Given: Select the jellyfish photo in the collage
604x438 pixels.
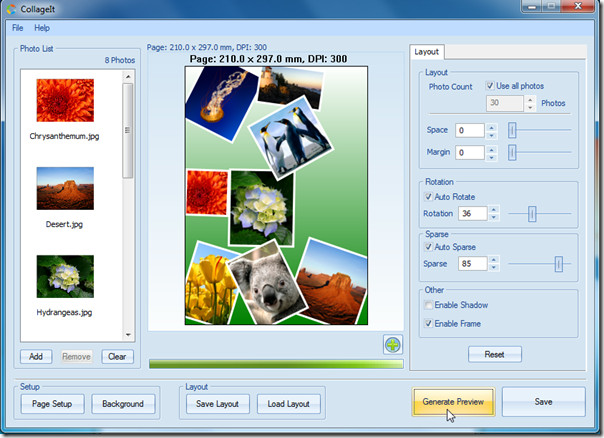Looking at the screenshot, I should [221, 101].
